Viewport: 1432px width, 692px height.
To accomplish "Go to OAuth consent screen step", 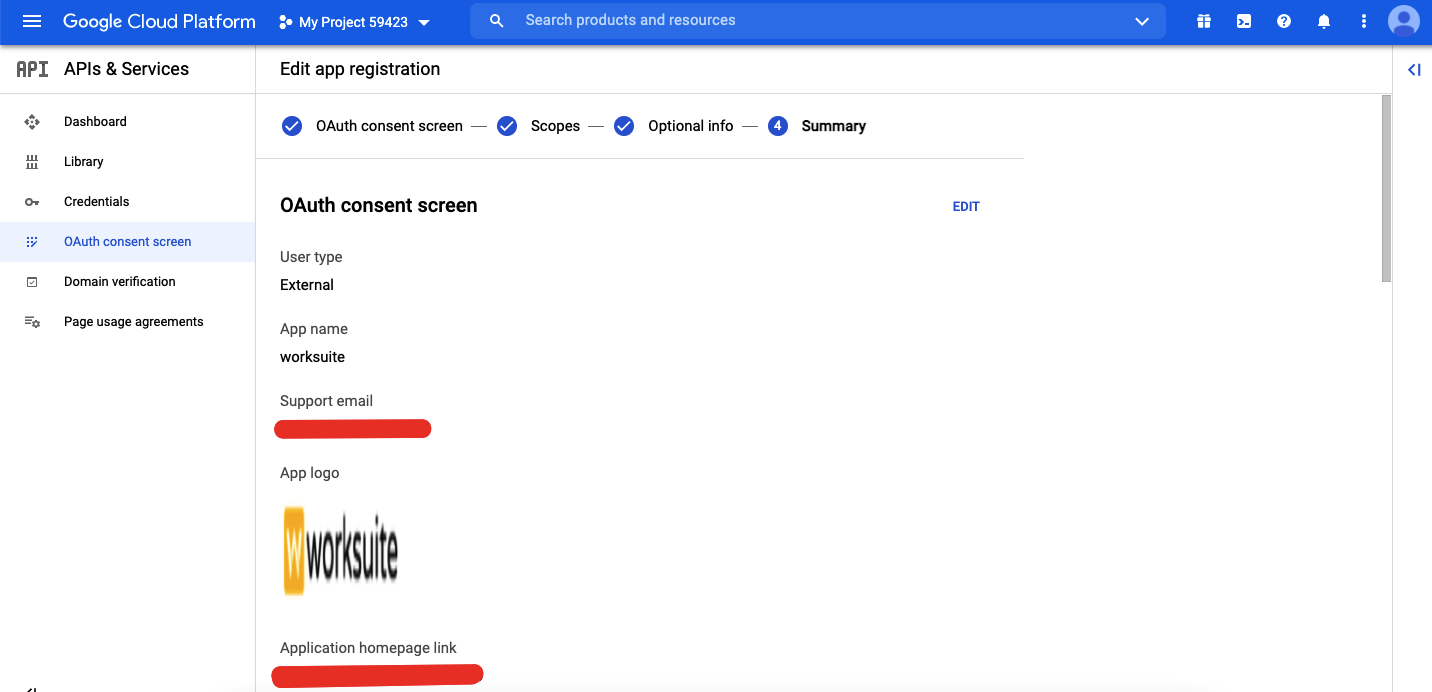I will 372,126.
